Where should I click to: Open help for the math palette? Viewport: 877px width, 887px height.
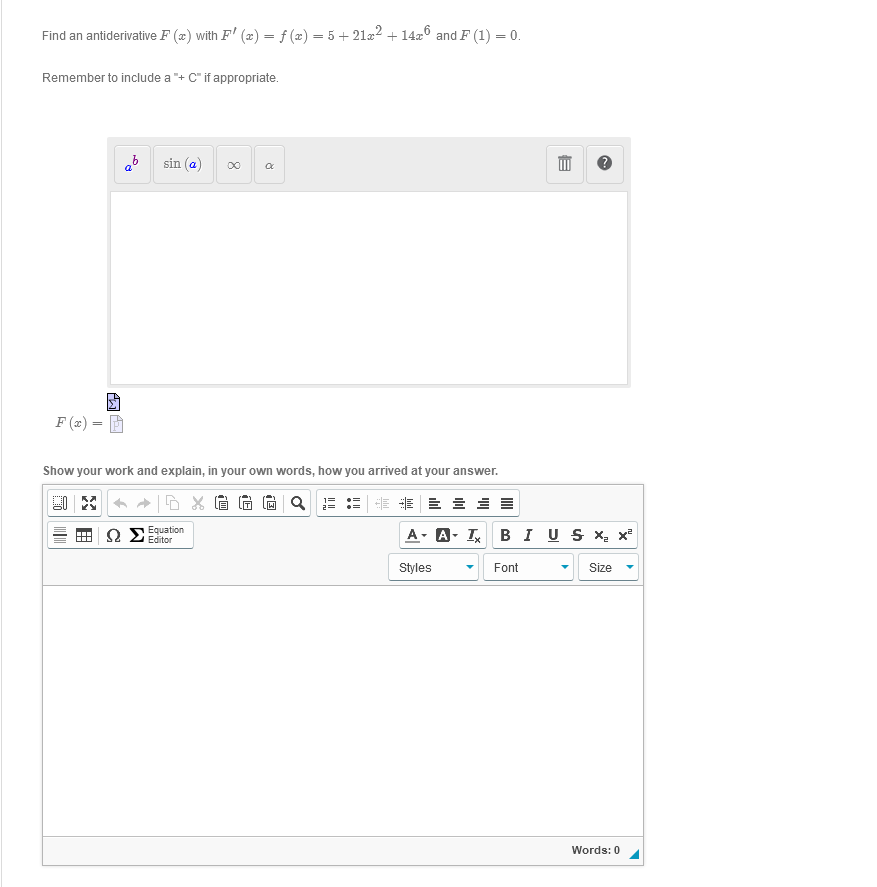coord(604,164)
